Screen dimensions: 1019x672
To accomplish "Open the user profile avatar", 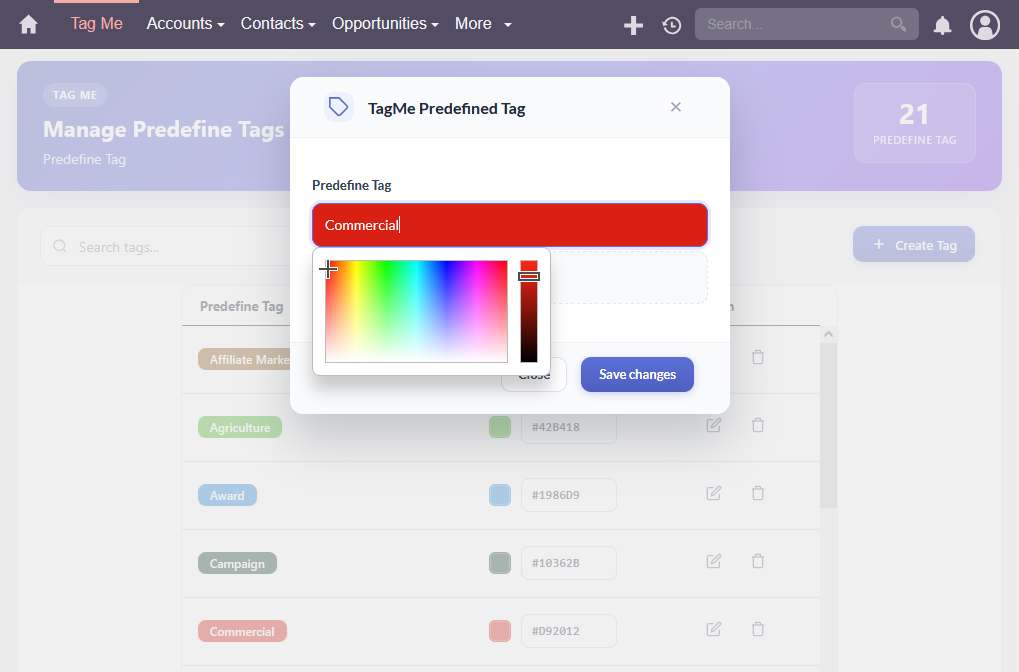I will point(985,25).
